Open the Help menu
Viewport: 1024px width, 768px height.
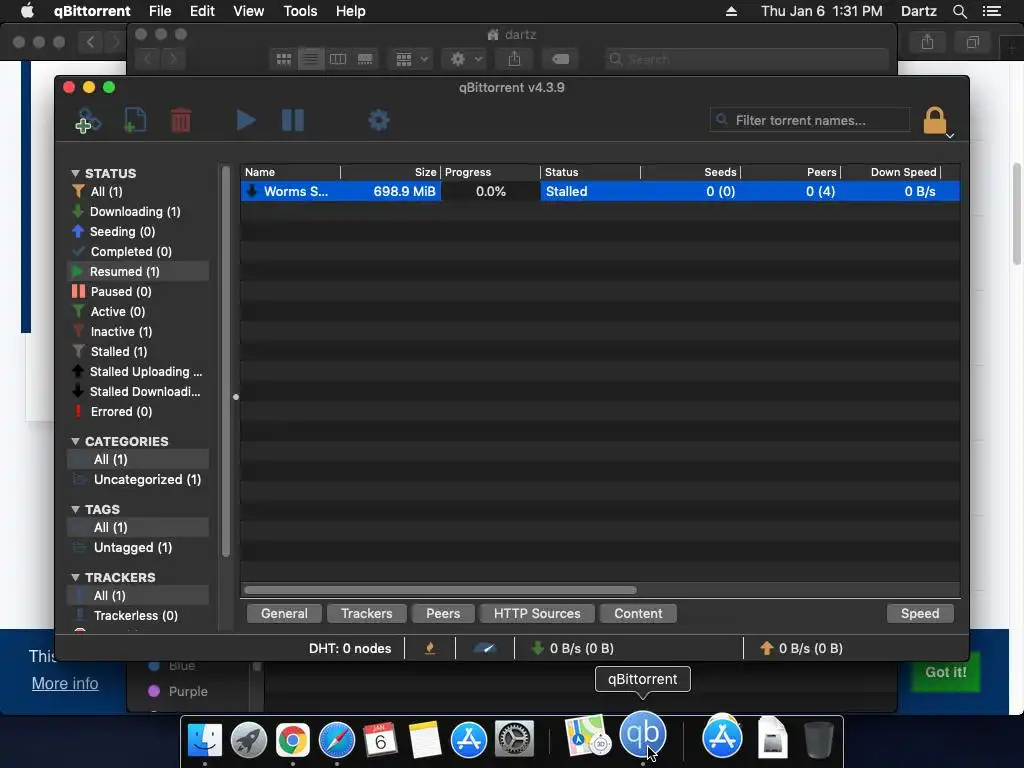point(351,11)
